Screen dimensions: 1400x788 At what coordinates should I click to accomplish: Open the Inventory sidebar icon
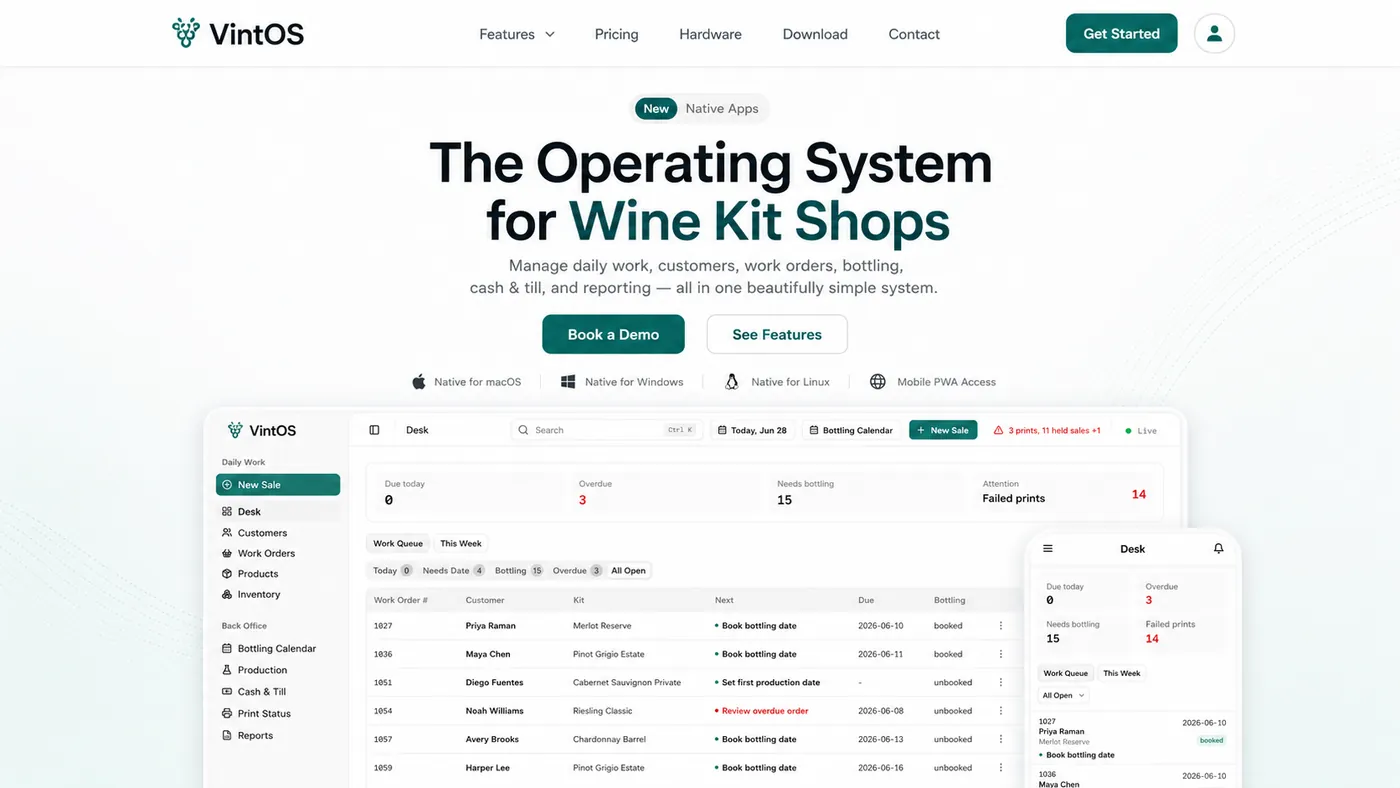[227, 594]
